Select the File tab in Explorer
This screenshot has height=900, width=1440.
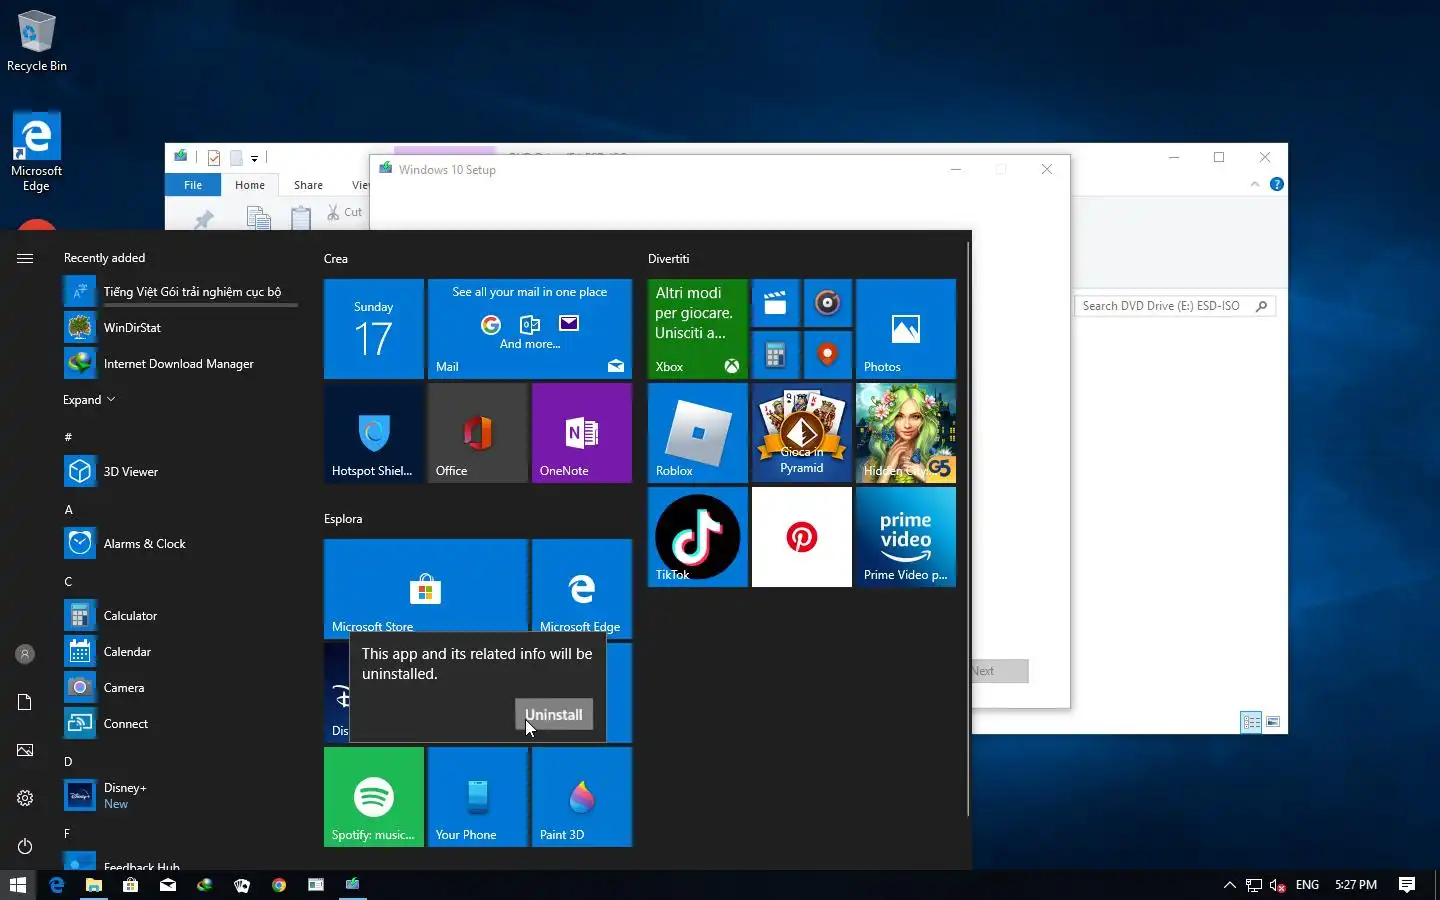click(193, 185)
